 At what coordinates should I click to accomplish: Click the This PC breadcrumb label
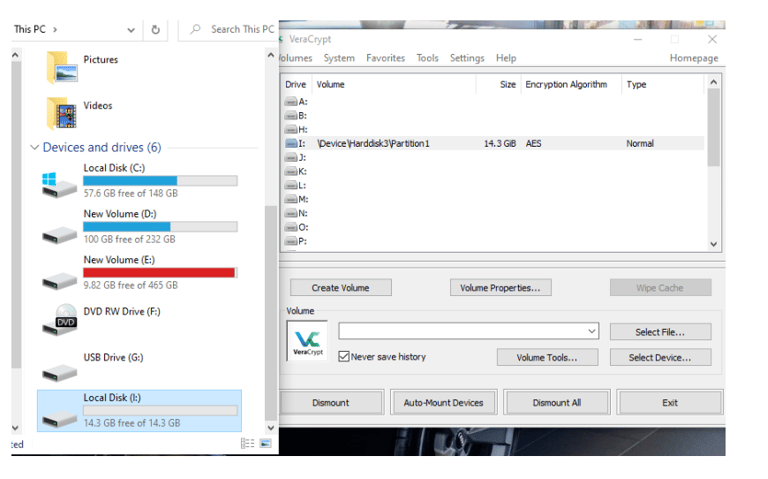pos(29,29)
